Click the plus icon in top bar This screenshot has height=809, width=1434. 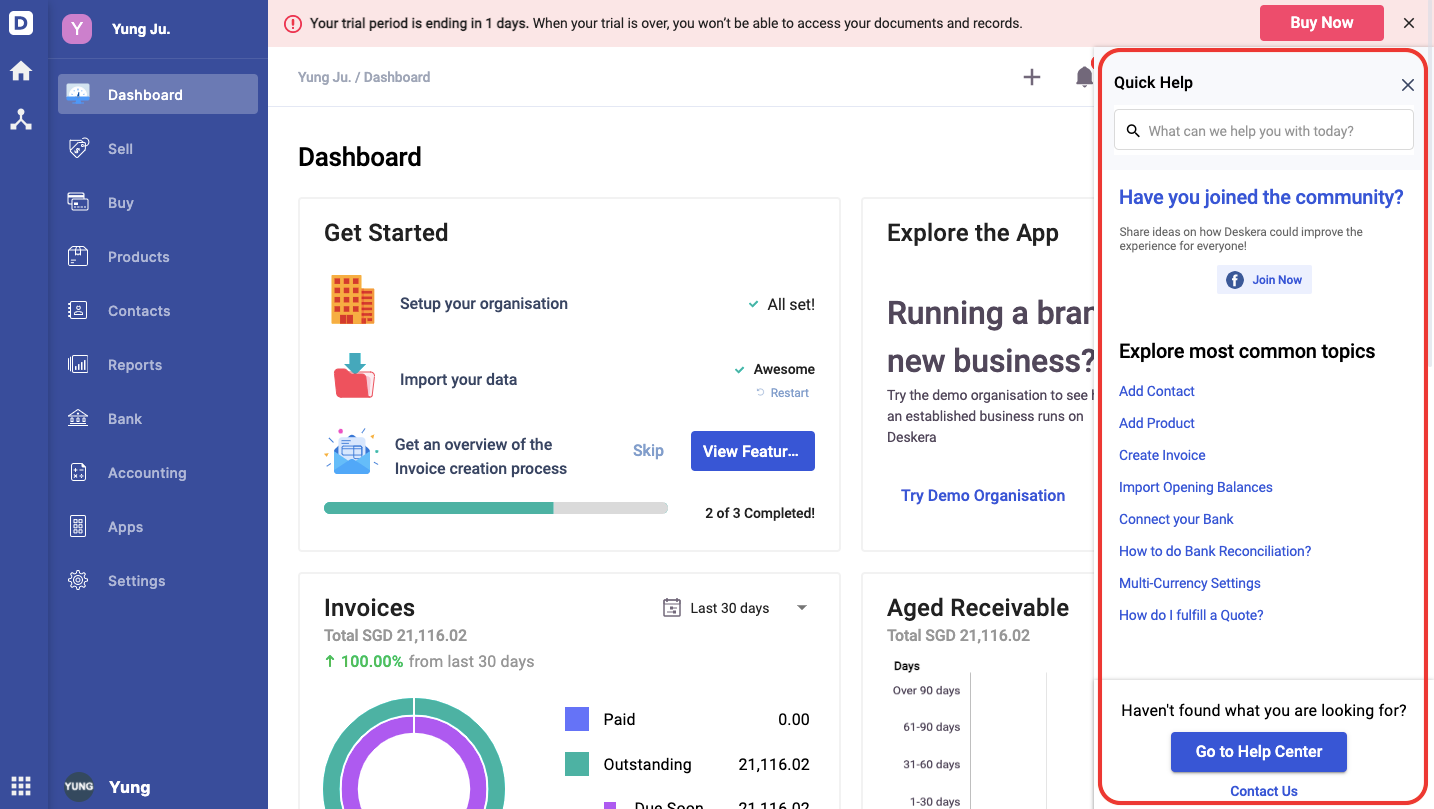point(1032,77)
